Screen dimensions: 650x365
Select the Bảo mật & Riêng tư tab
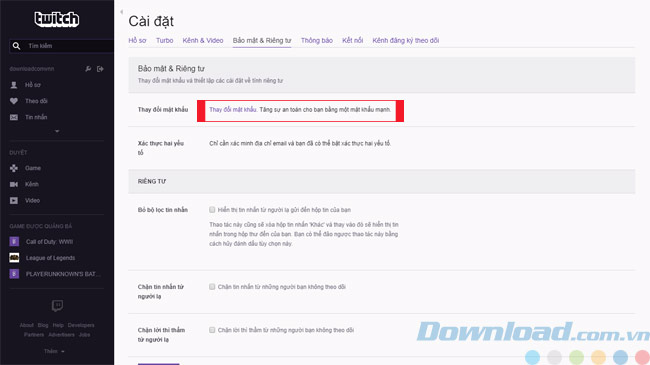[262, 40]
